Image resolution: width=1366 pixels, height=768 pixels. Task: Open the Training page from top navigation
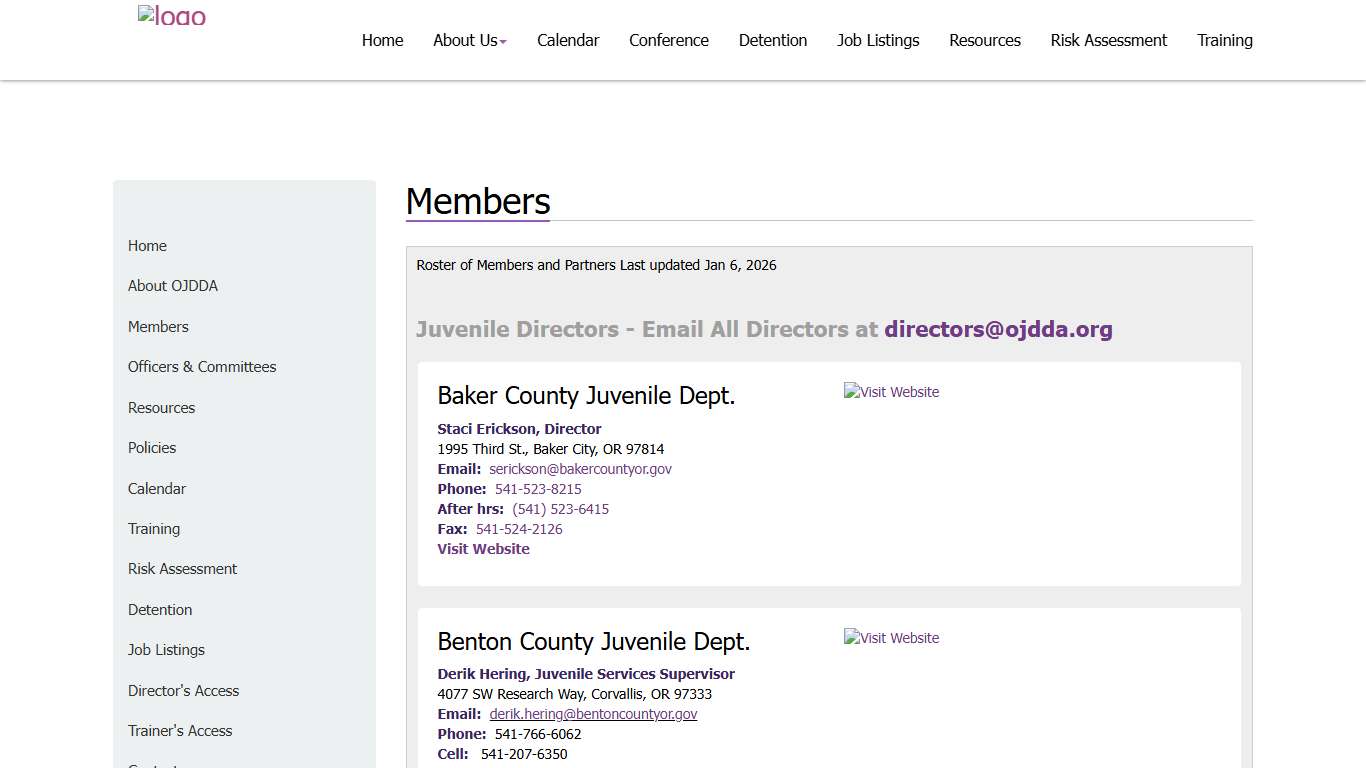tap(1224, 40)
